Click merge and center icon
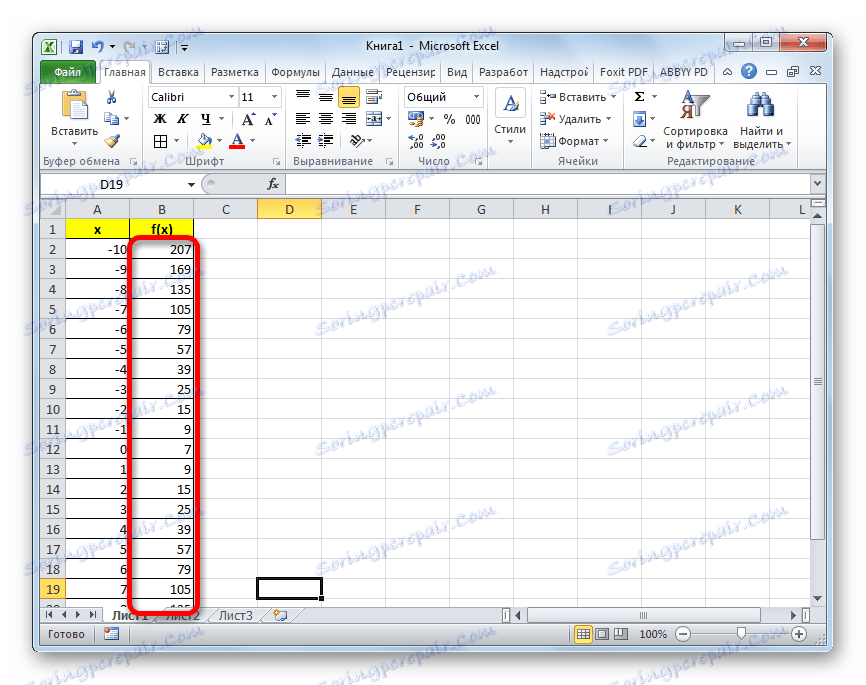The height and width of the screenshot is (685, 866). pos(374,119)
